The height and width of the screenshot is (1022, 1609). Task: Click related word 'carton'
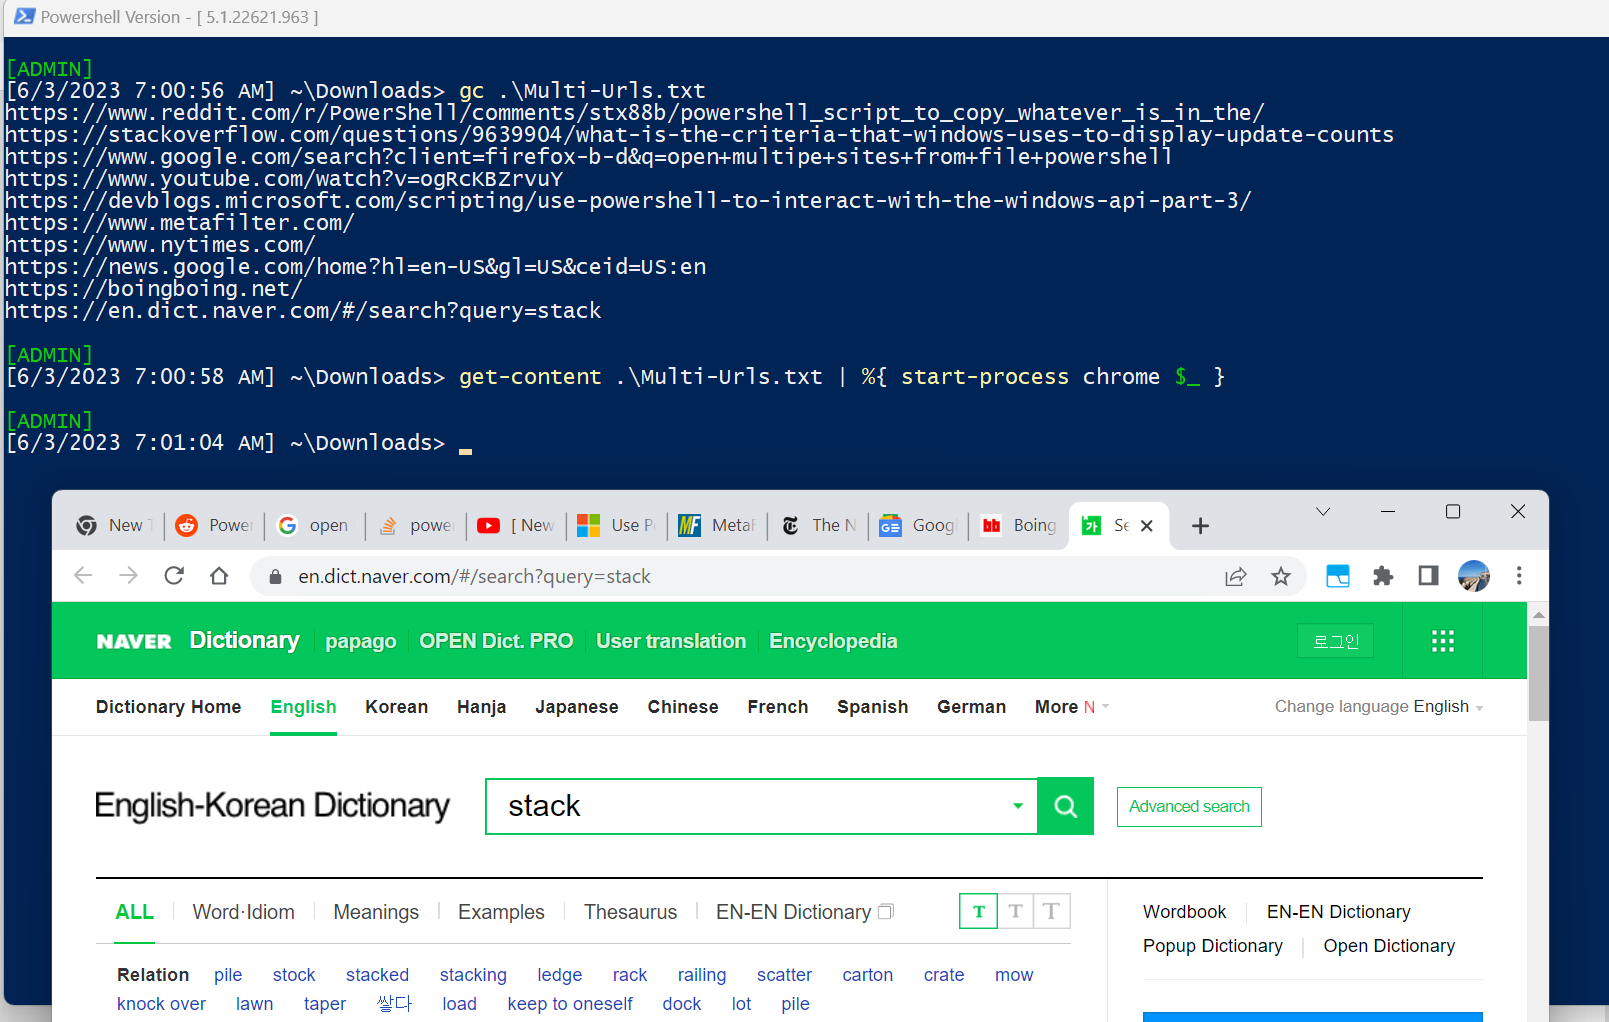867,975
